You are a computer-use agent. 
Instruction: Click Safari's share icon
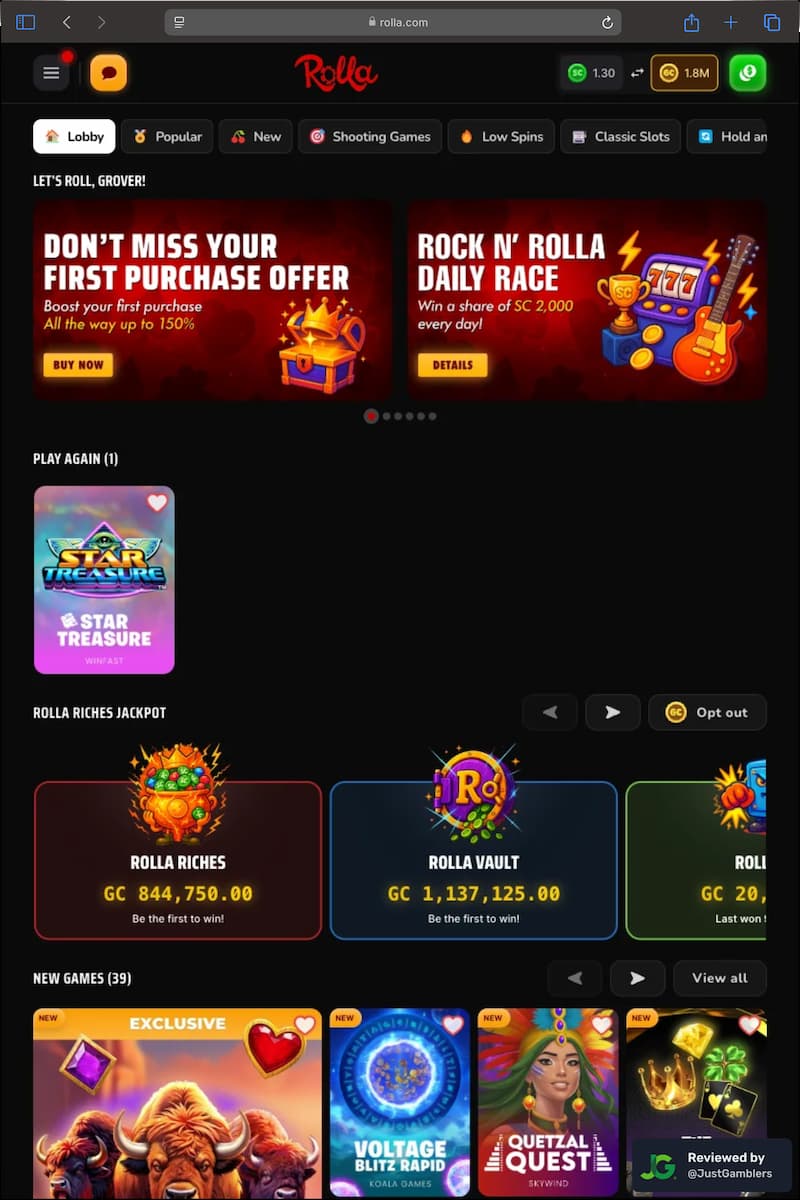click(x=691, y=22)
